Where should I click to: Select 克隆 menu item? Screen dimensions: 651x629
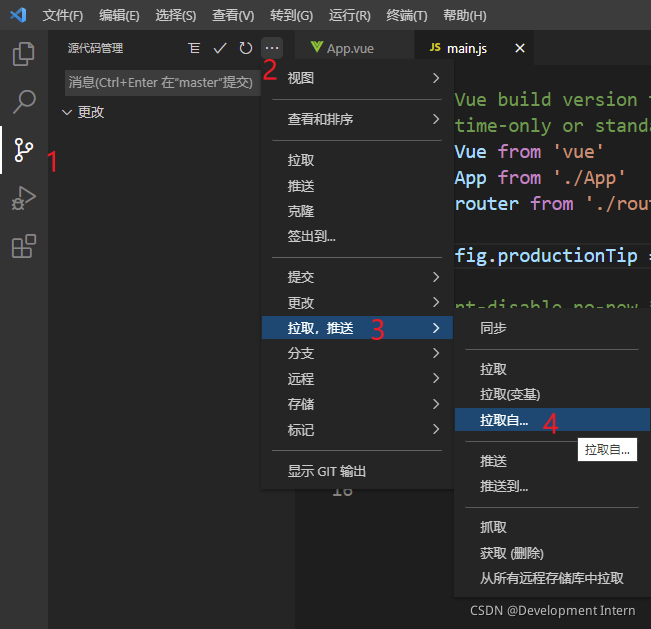tap(357, 211)
